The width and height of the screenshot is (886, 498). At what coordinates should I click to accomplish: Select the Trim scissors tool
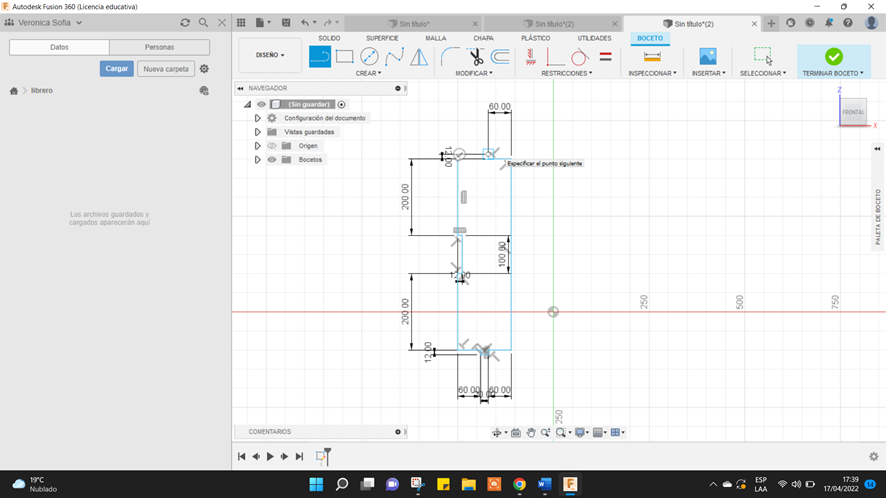pos(476,57)
